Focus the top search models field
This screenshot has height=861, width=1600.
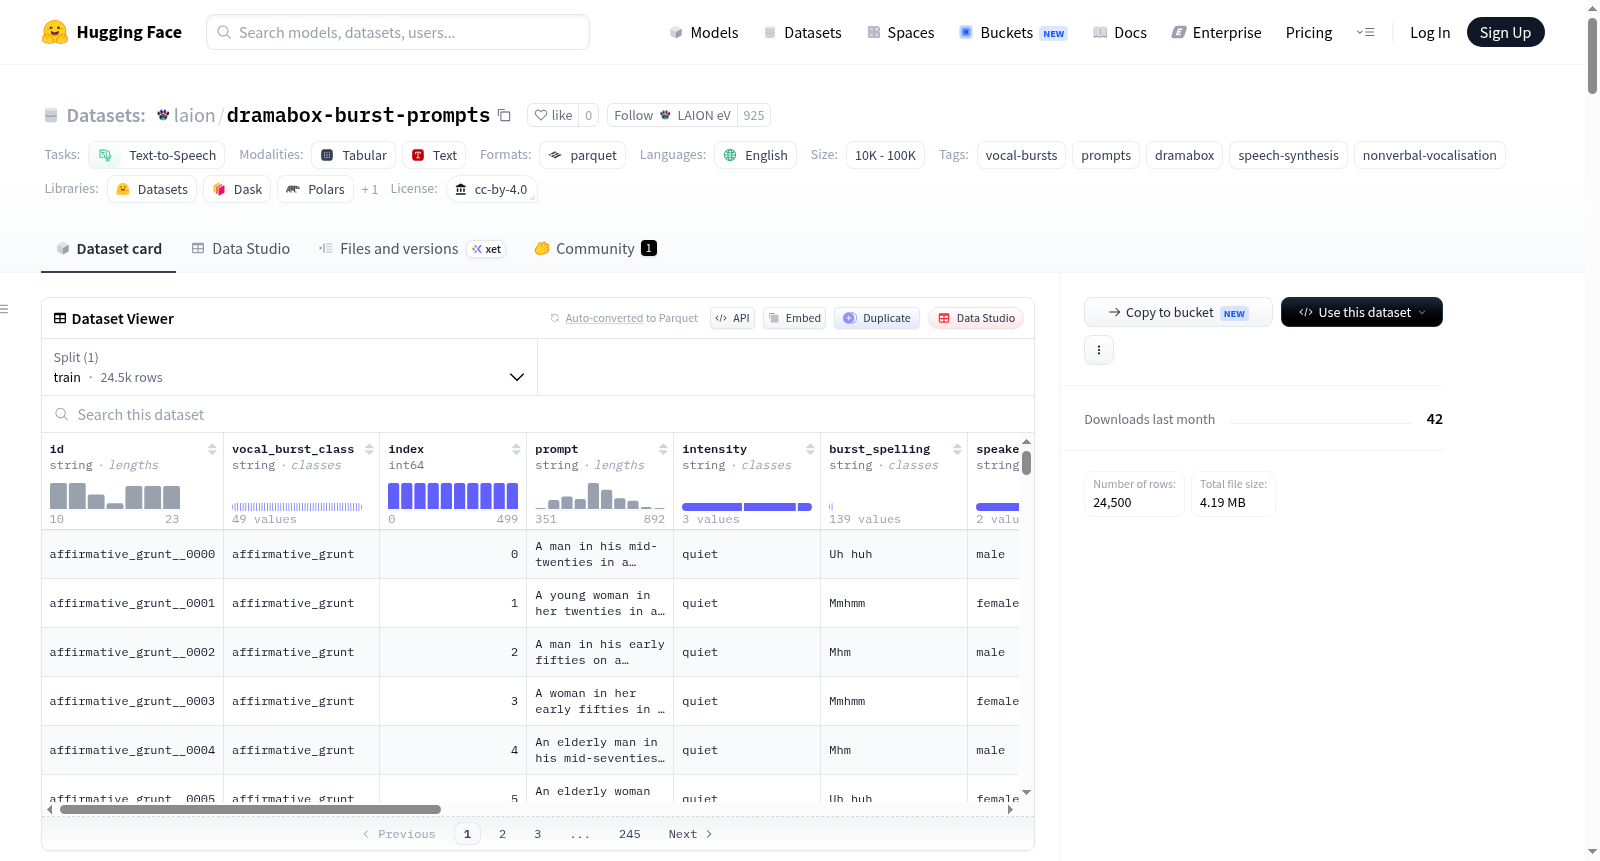(x=398, y=32)
